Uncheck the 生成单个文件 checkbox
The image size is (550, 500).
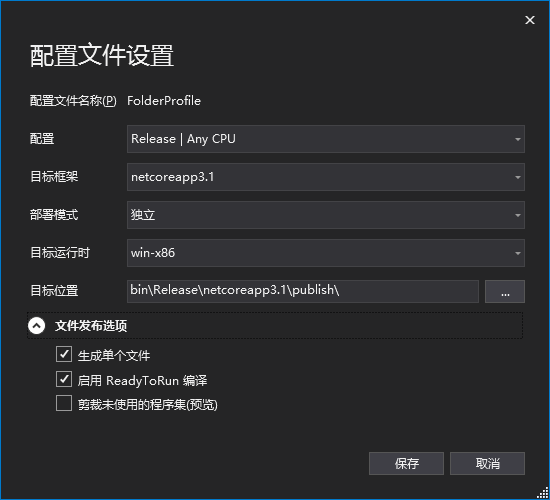[x=64, y=354]
